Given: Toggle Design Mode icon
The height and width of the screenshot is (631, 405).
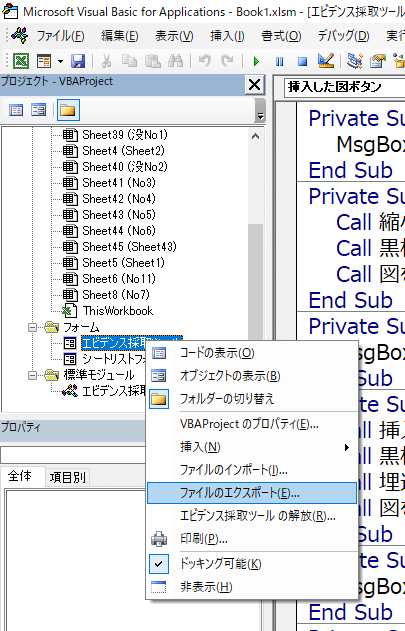Looking at the screenshot, I should (x=326, y=61).
